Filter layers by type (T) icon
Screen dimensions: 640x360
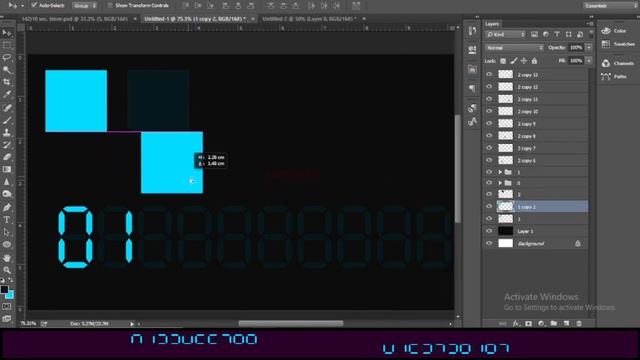click(x=557, y=35)
